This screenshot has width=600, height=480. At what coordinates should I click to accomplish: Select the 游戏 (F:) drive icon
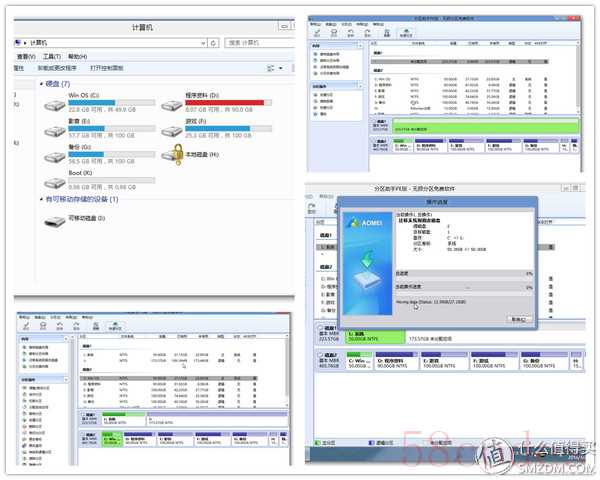click(170, 129)
